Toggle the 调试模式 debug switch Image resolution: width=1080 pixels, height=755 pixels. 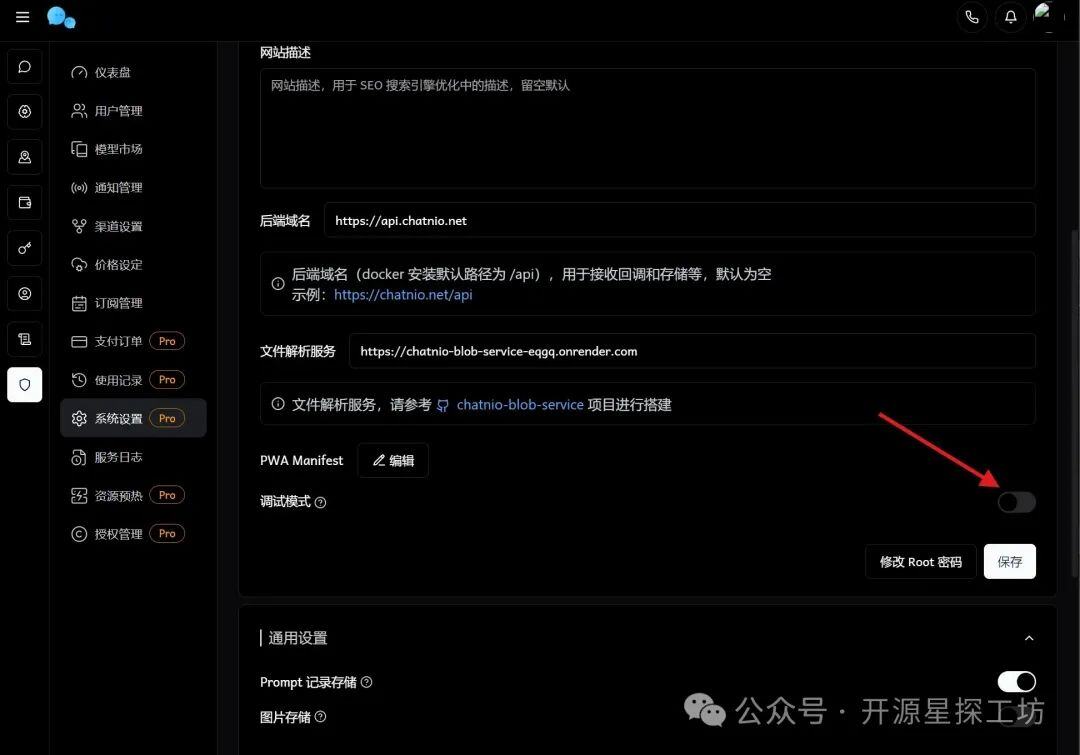click(x=1017, y=502)
